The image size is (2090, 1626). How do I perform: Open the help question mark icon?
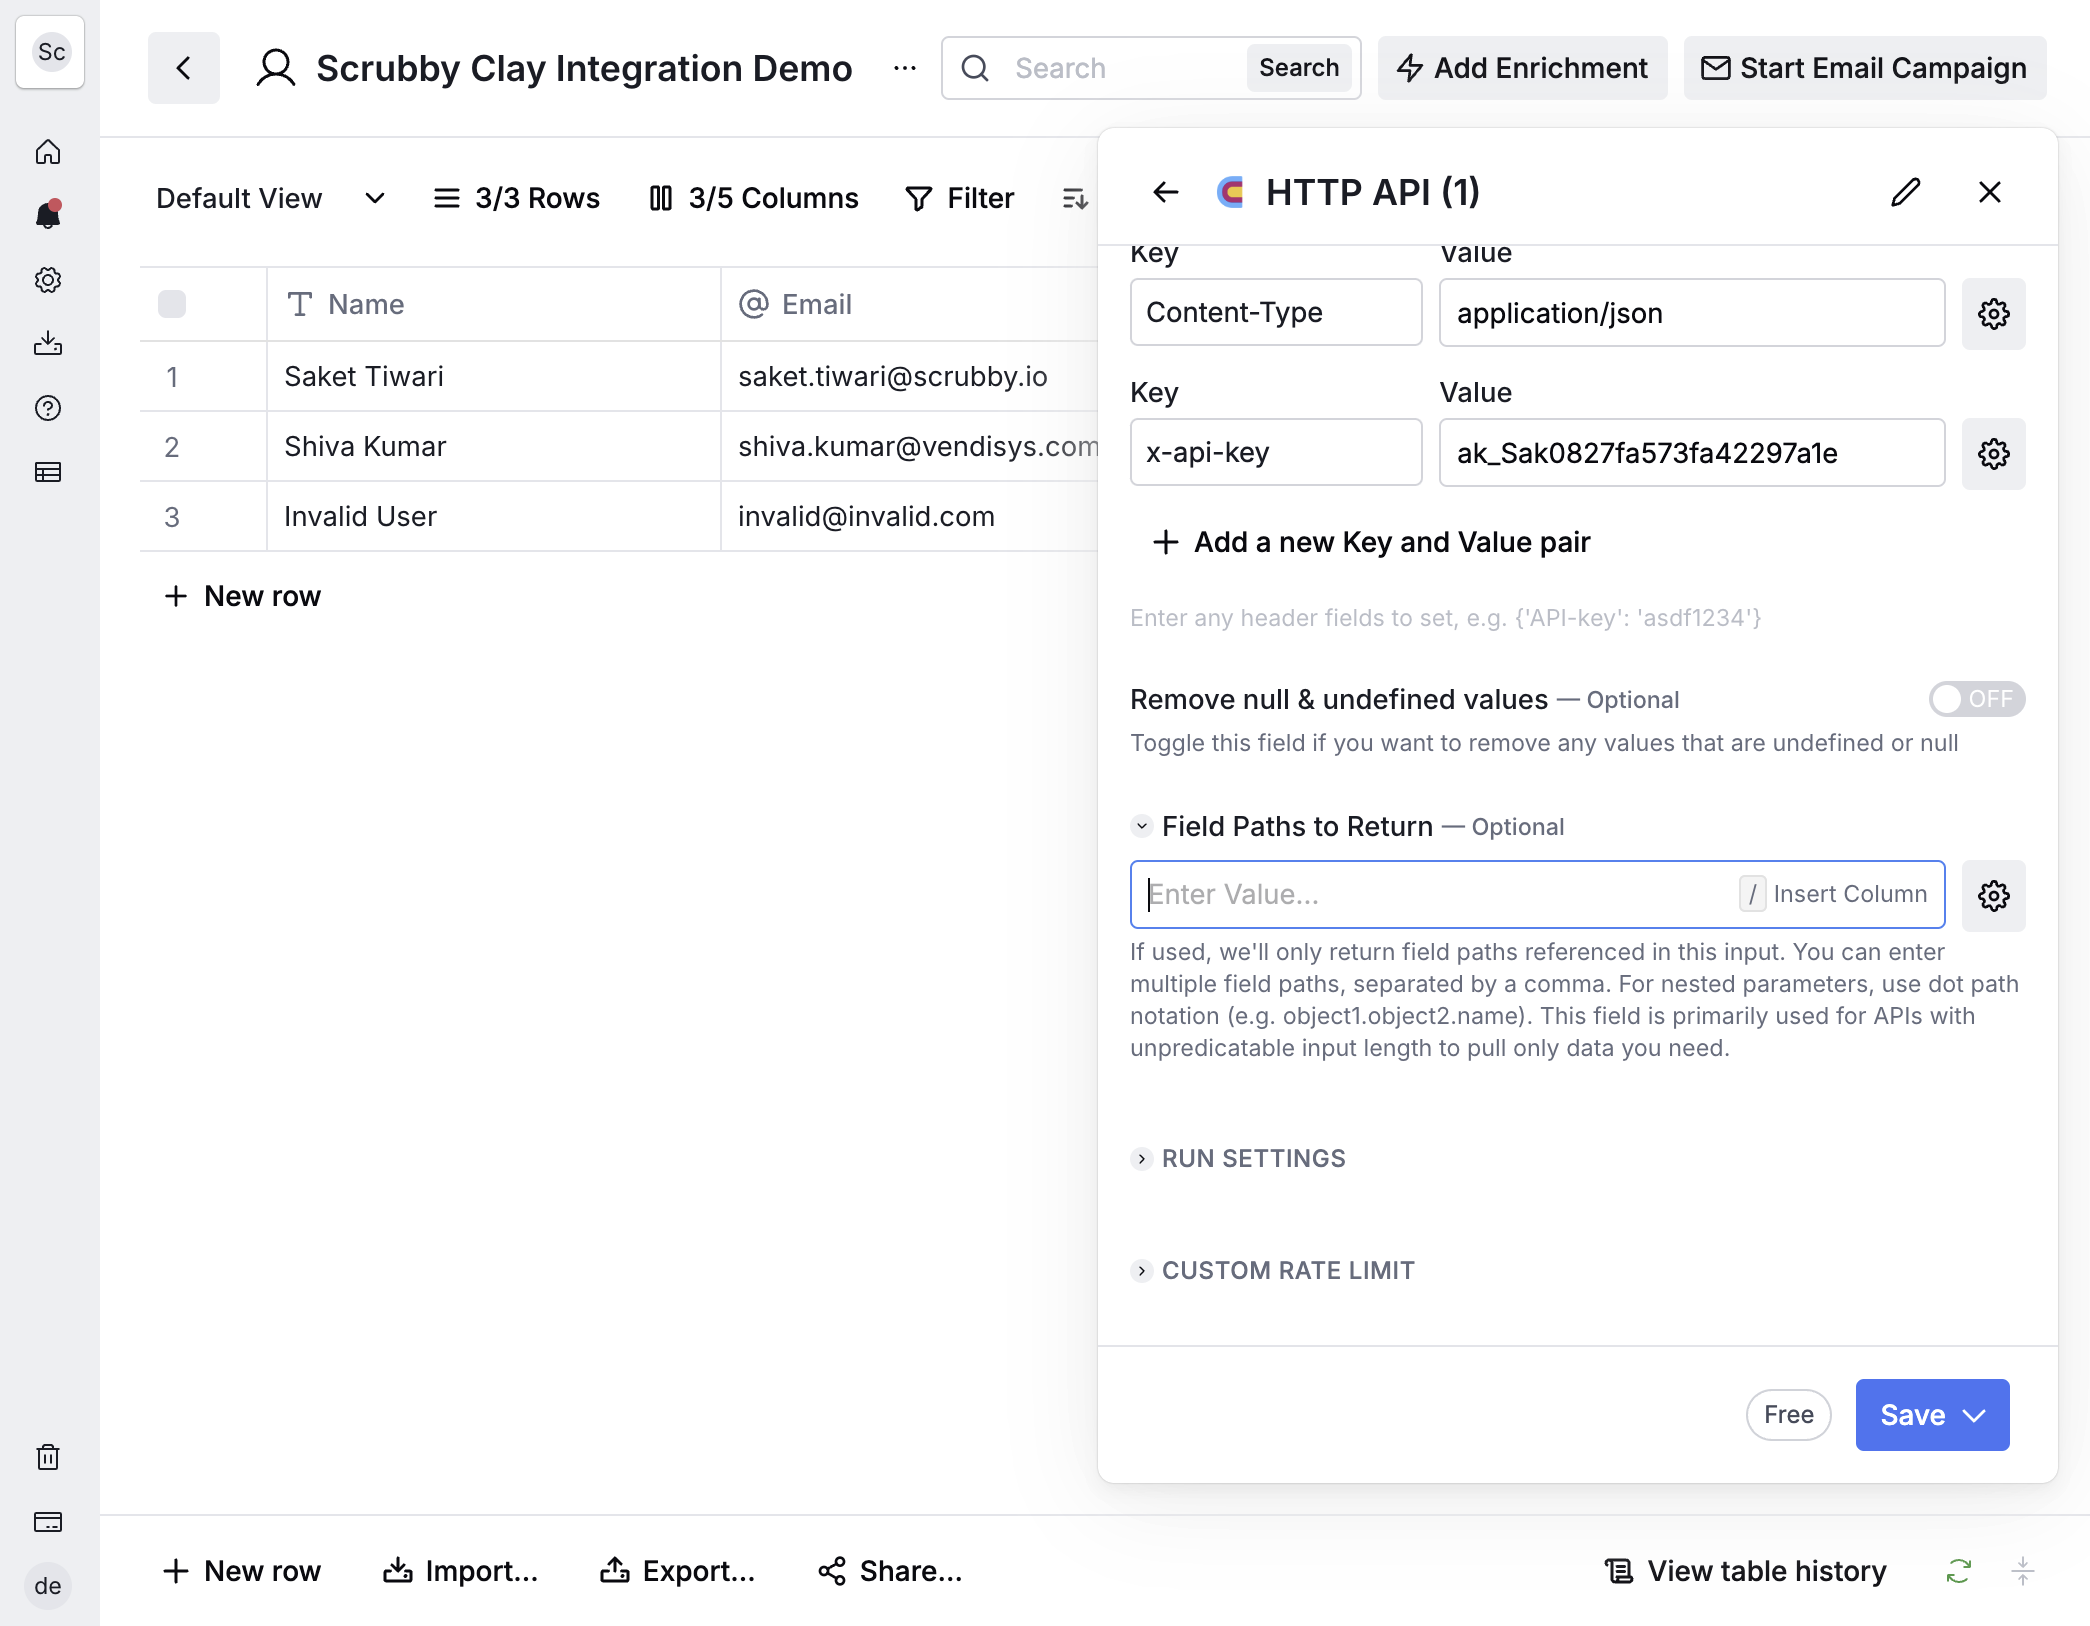pyautogui.click(x=48, y=408)
